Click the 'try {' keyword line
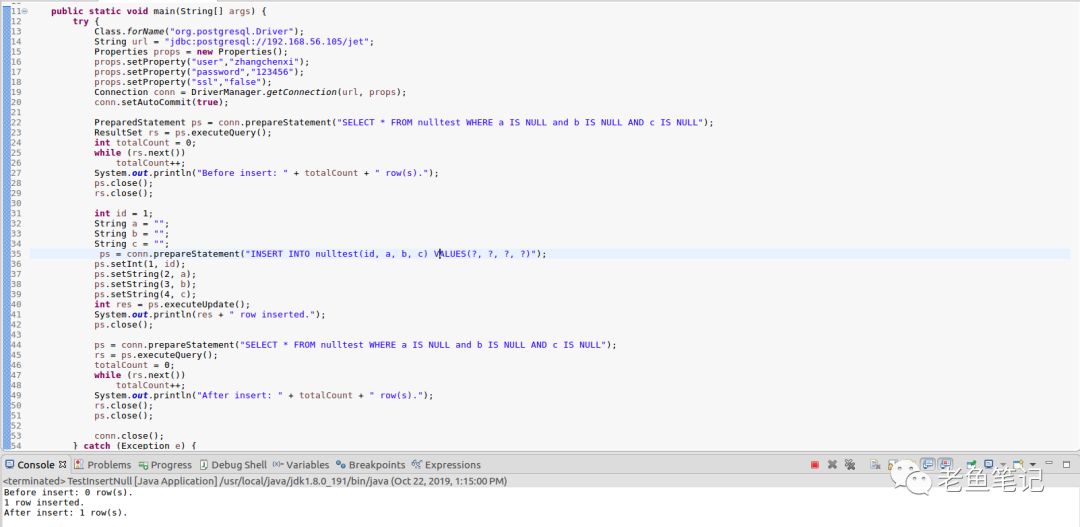 point(85,21)
